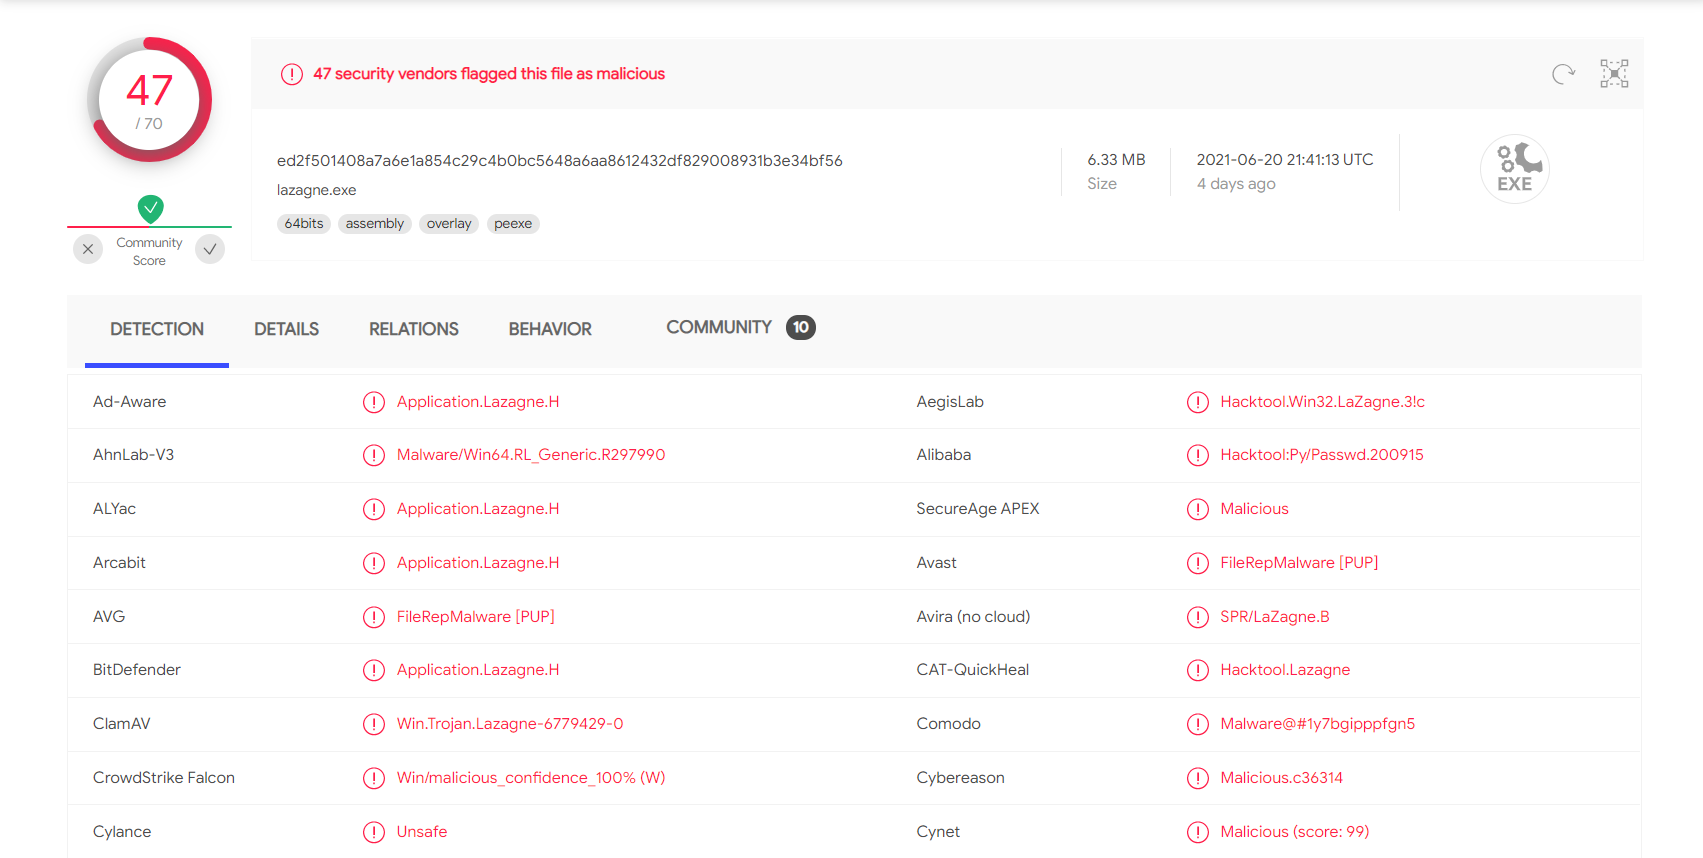Click Avast's FileRepMalware [PUP] result
This screenshot has width=1703, height=858.
point(1299,563)
